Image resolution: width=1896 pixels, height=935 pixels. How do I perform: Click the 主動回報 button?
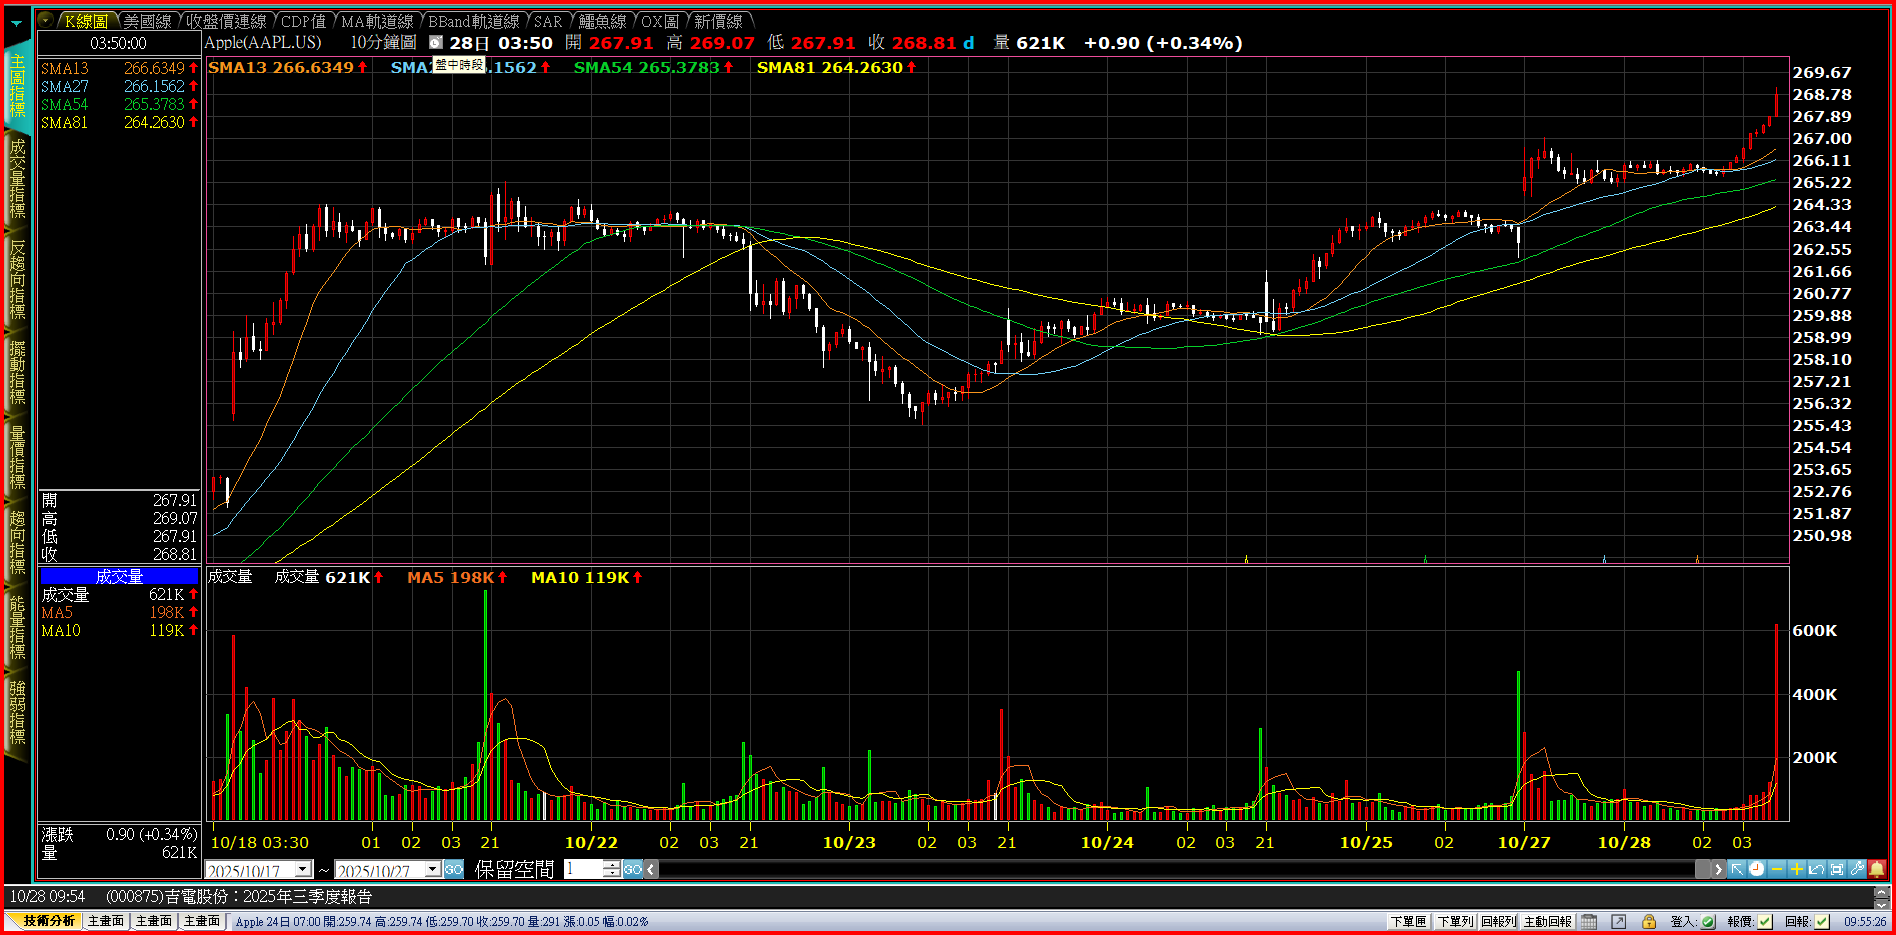tap(1547, 921)
